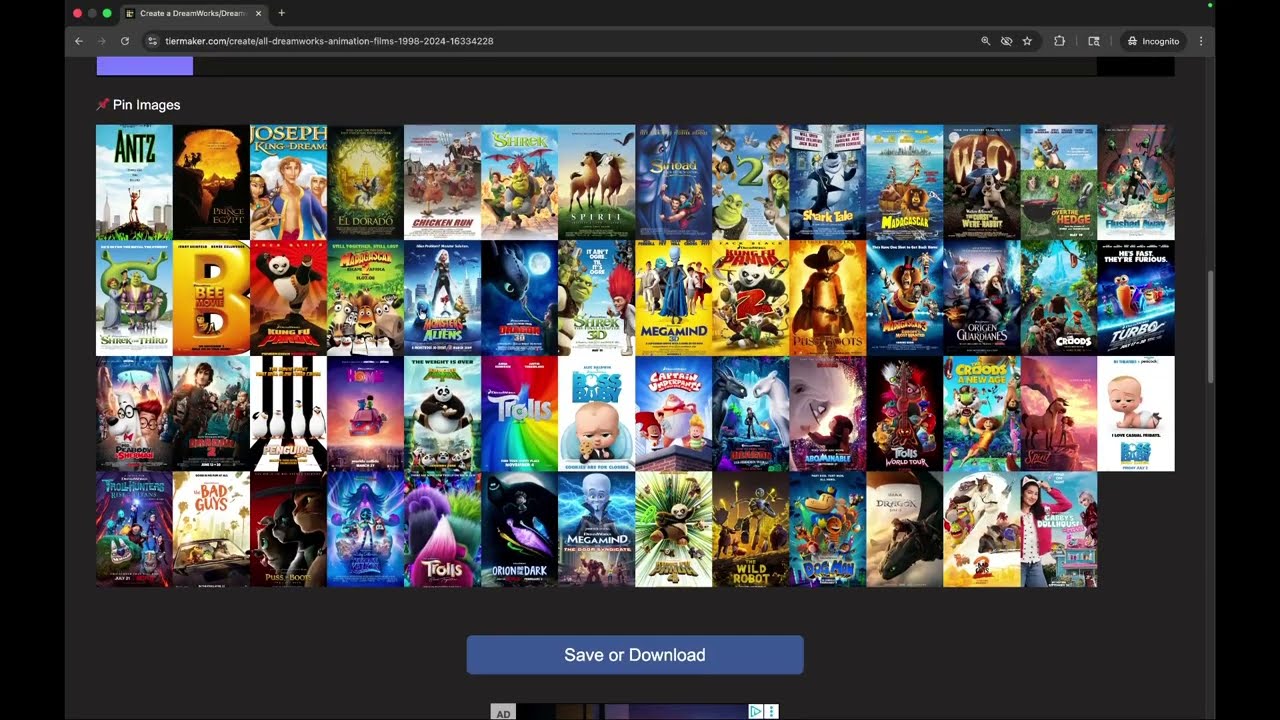
Task: Select the Rise of the Guardians poster
Action: [x=981, y=298]
